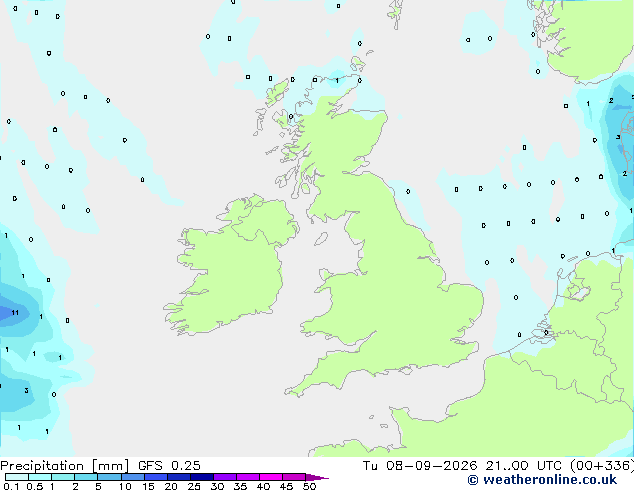Click the legend label "50"
634x490 pixels.
[x=309, y=486]
